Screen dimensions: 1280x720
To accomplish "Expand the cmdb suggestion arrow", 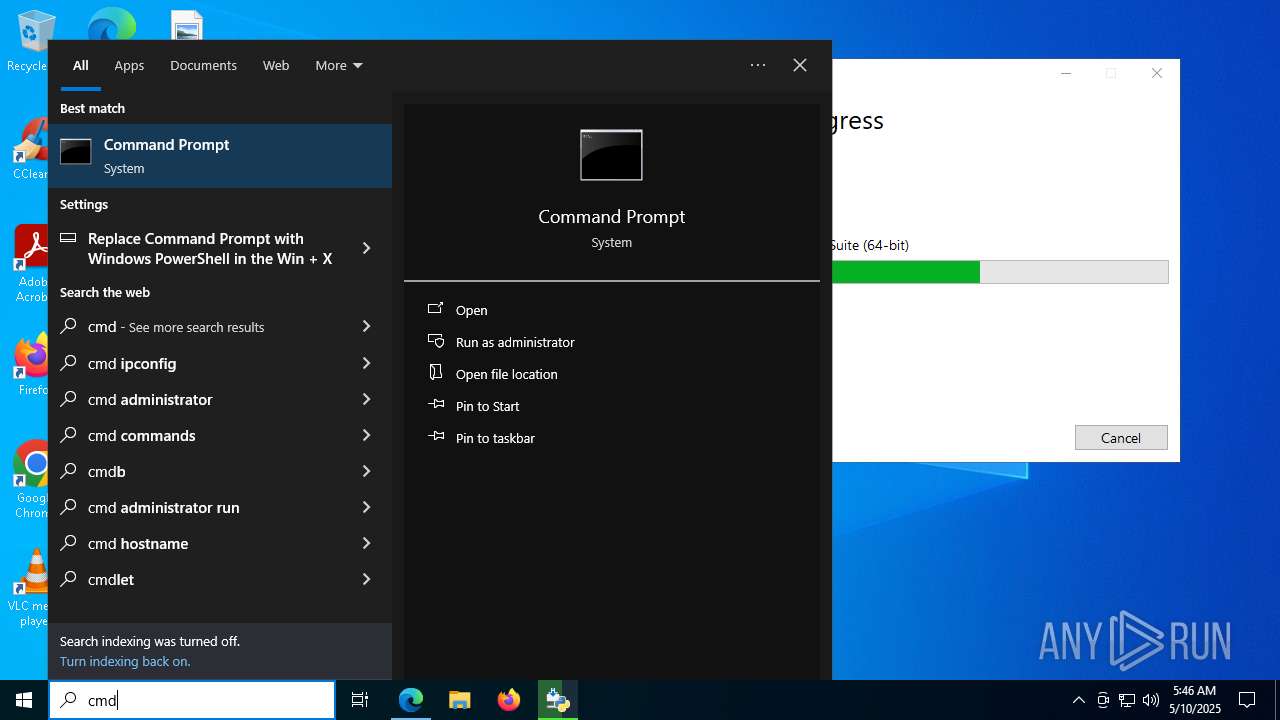I will [x=366, y=471].
